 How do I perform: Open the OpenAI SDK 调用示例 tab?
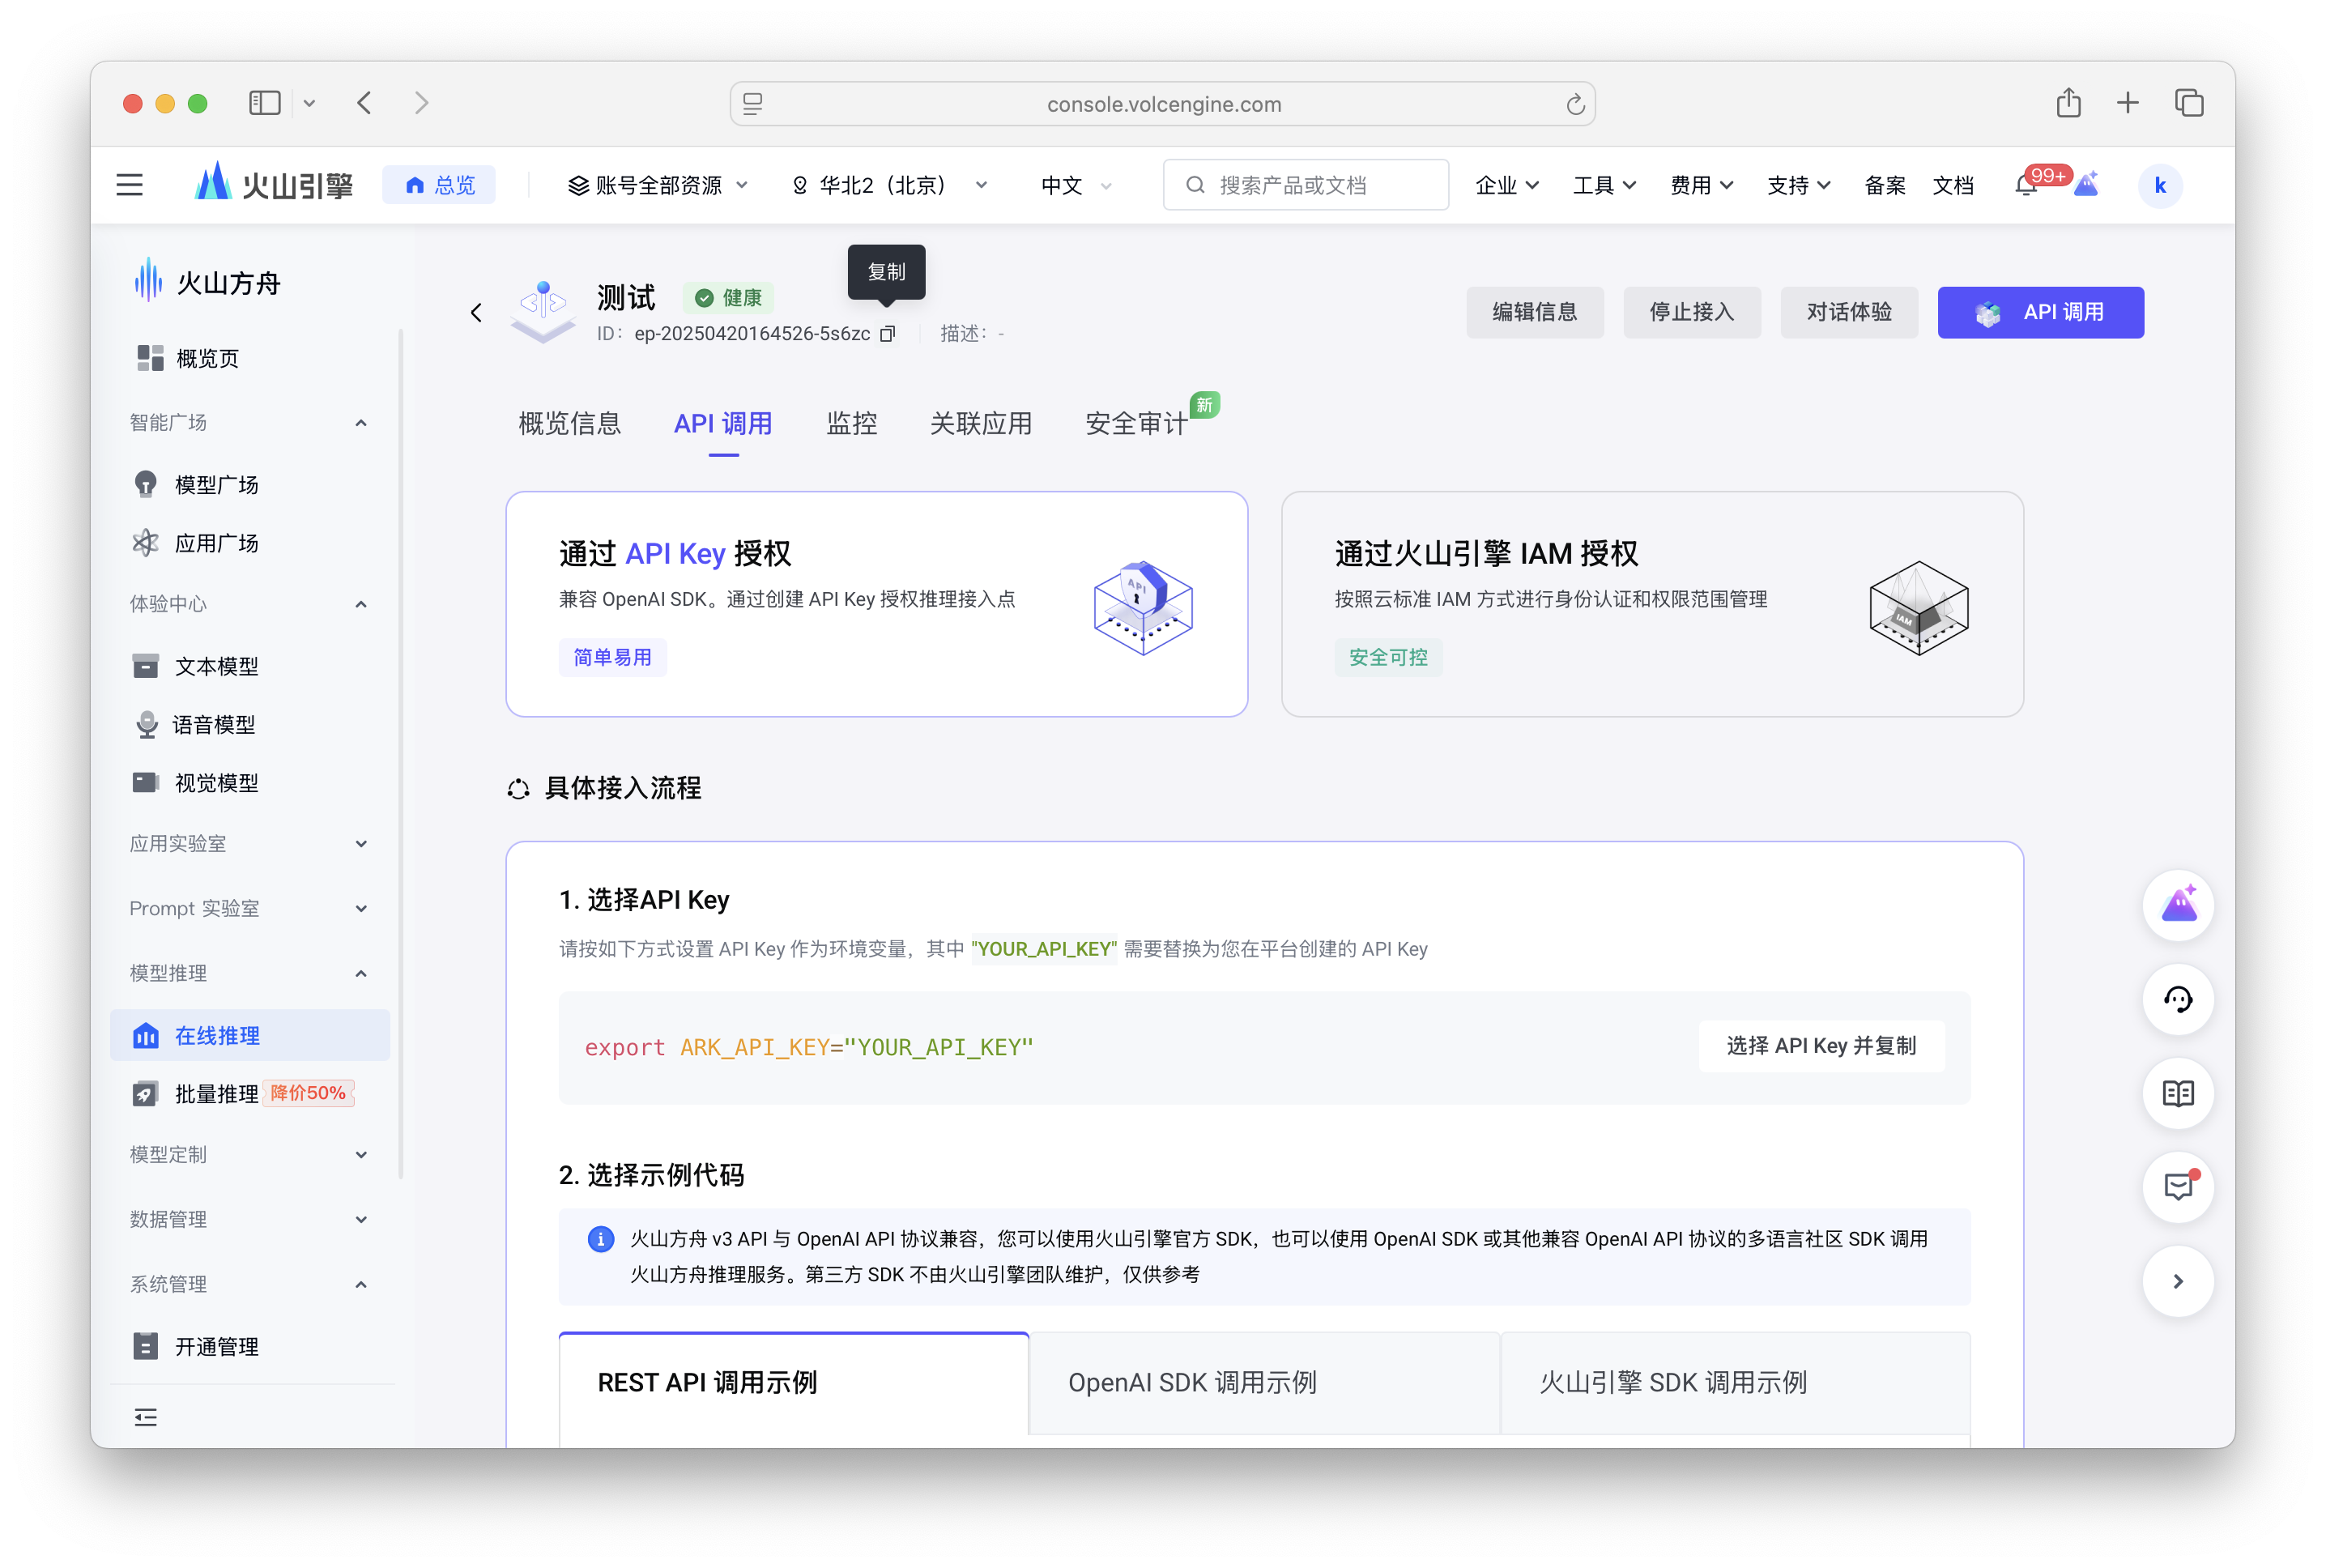click(1192, 1382)
